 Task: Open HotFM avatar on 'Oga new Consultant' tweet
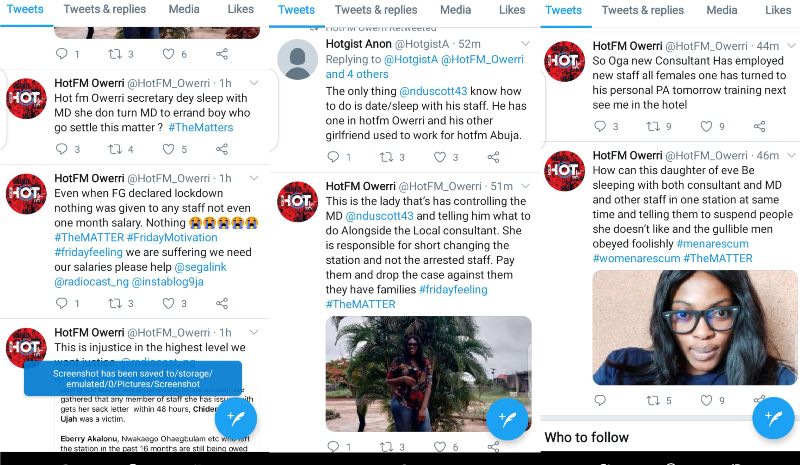565,62
